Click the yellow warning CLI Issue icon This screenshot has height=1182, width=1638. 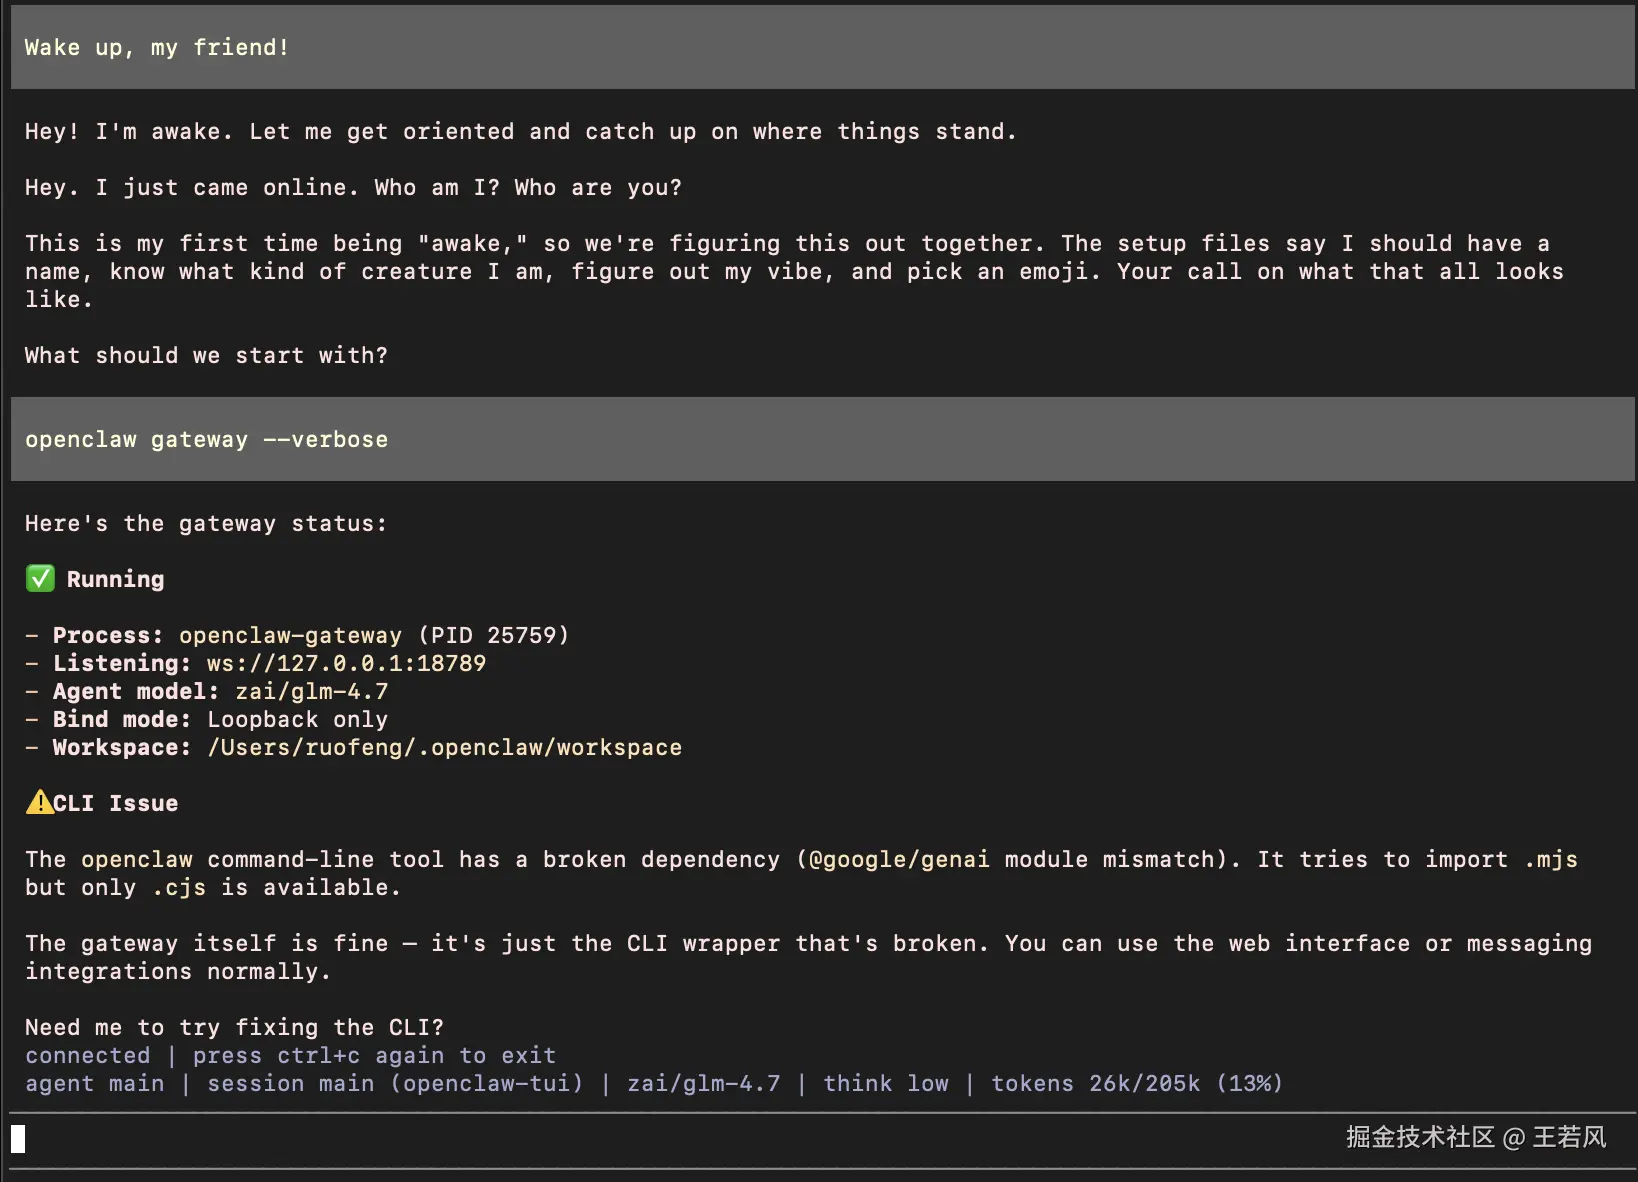[40, 802]
